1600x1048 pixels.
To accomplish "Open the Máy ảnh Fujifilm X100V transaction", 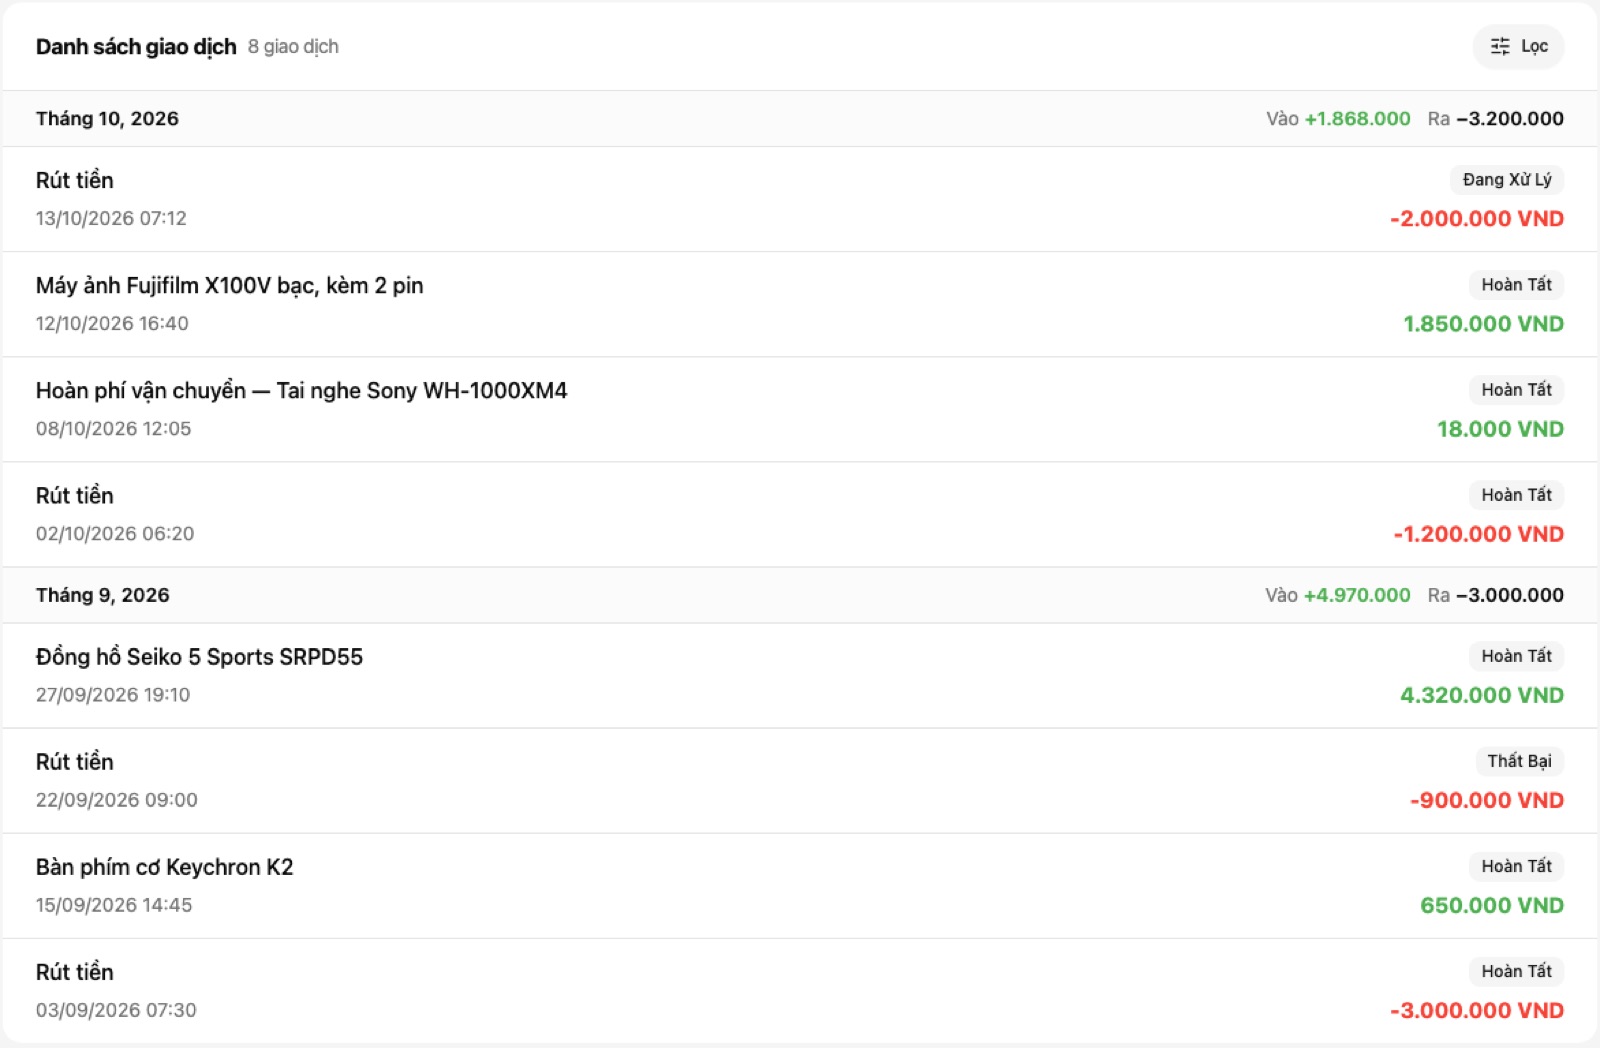I will click(800, 304).
